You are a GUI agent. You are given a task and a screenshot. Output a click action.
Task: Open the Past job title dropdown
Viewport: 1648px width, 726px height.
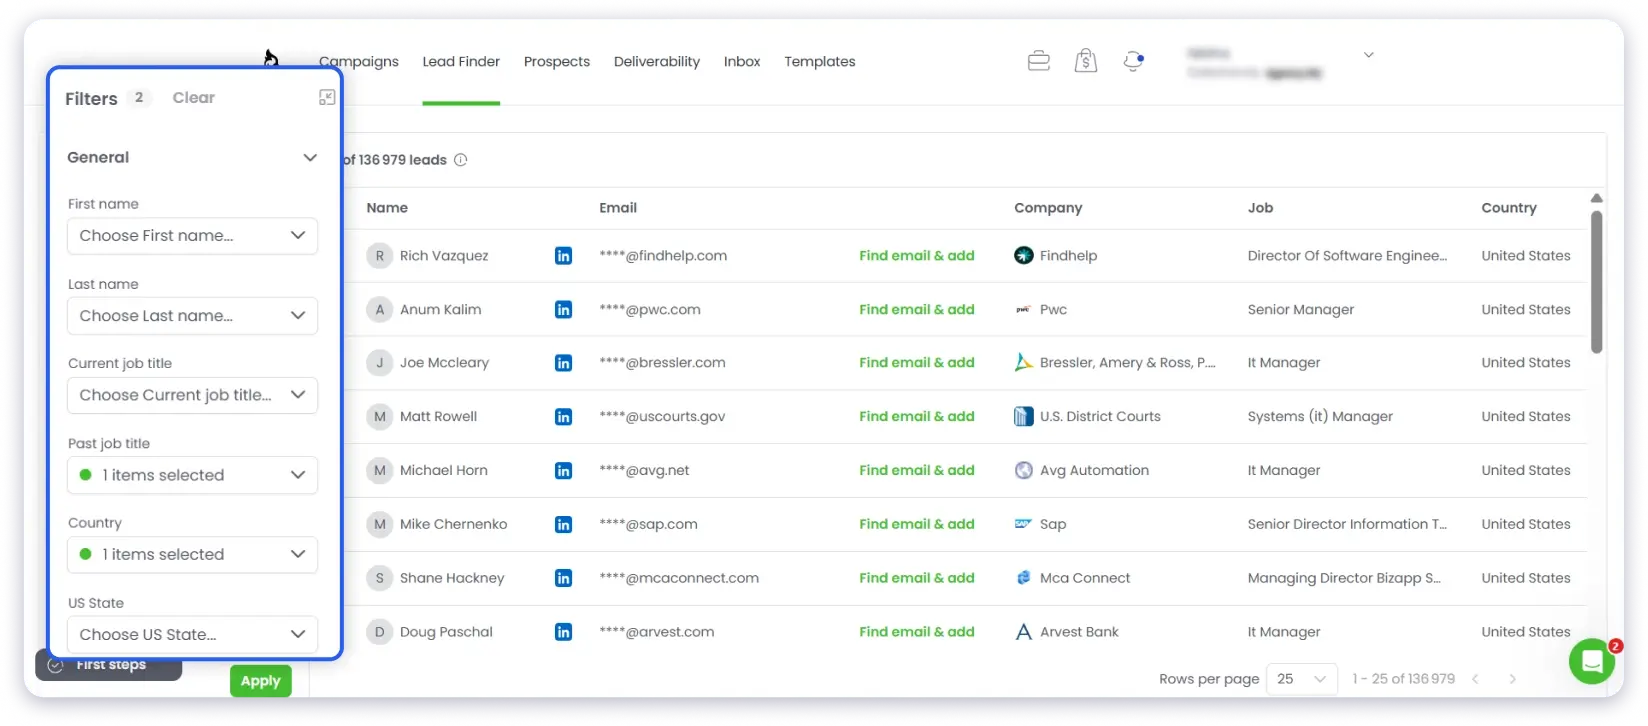[x=192, y=475]
